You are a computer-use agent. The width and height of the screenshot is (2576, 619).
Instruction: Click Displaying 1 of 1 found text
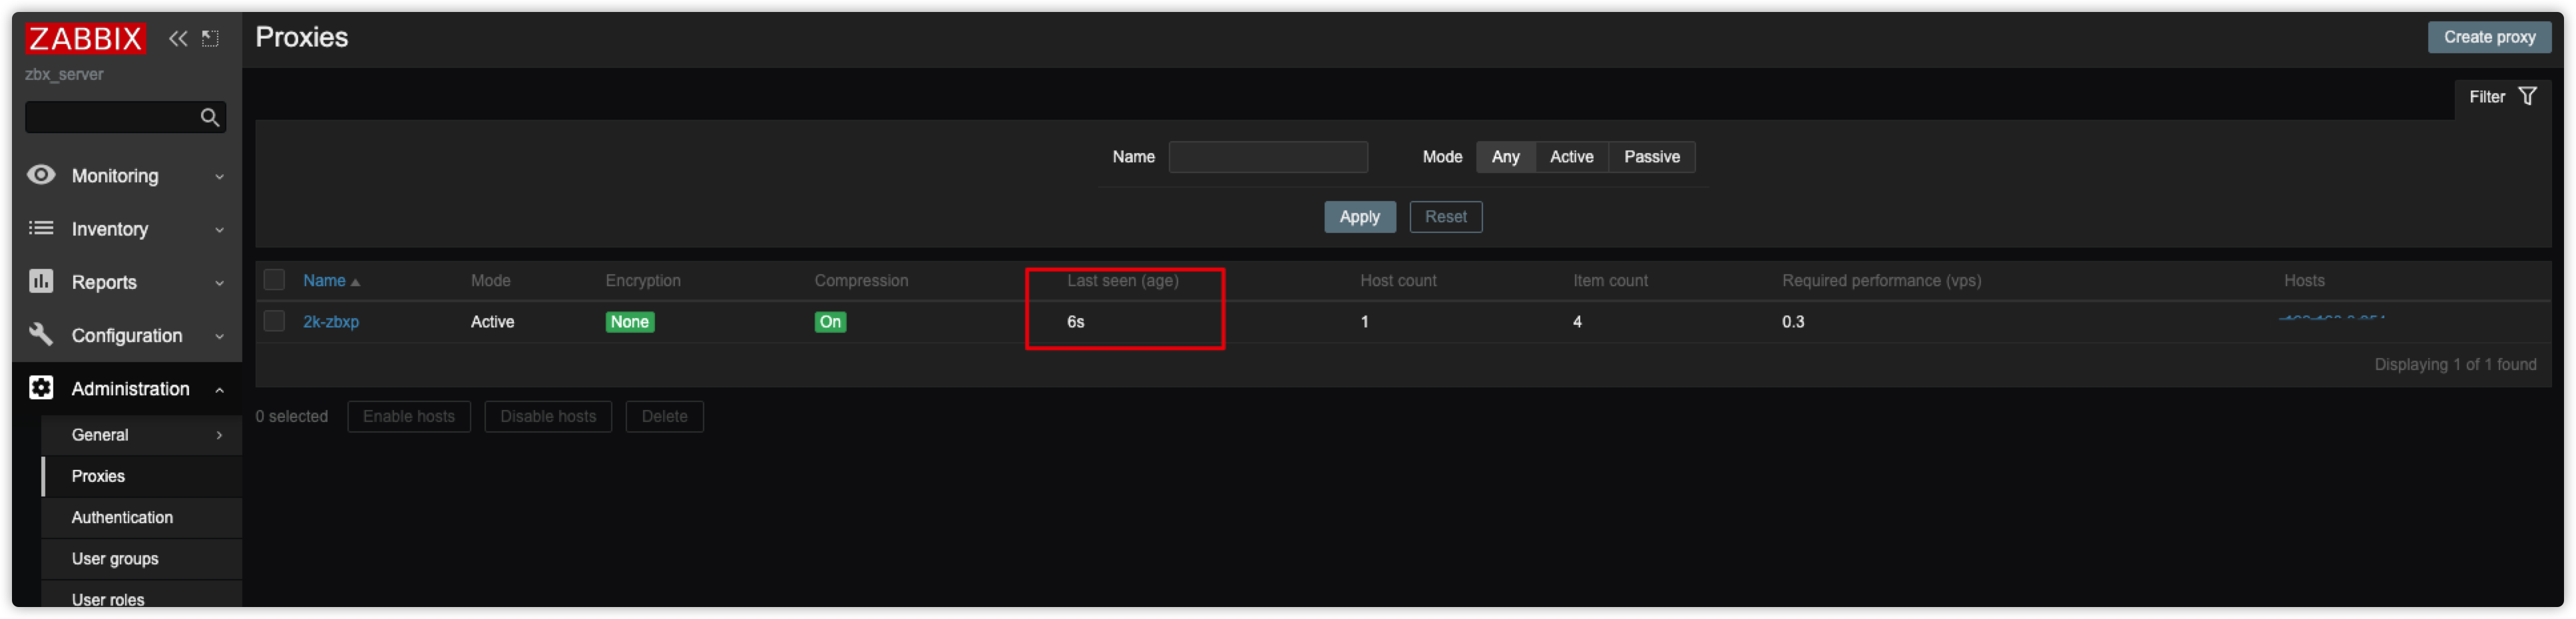[2455, 365]
